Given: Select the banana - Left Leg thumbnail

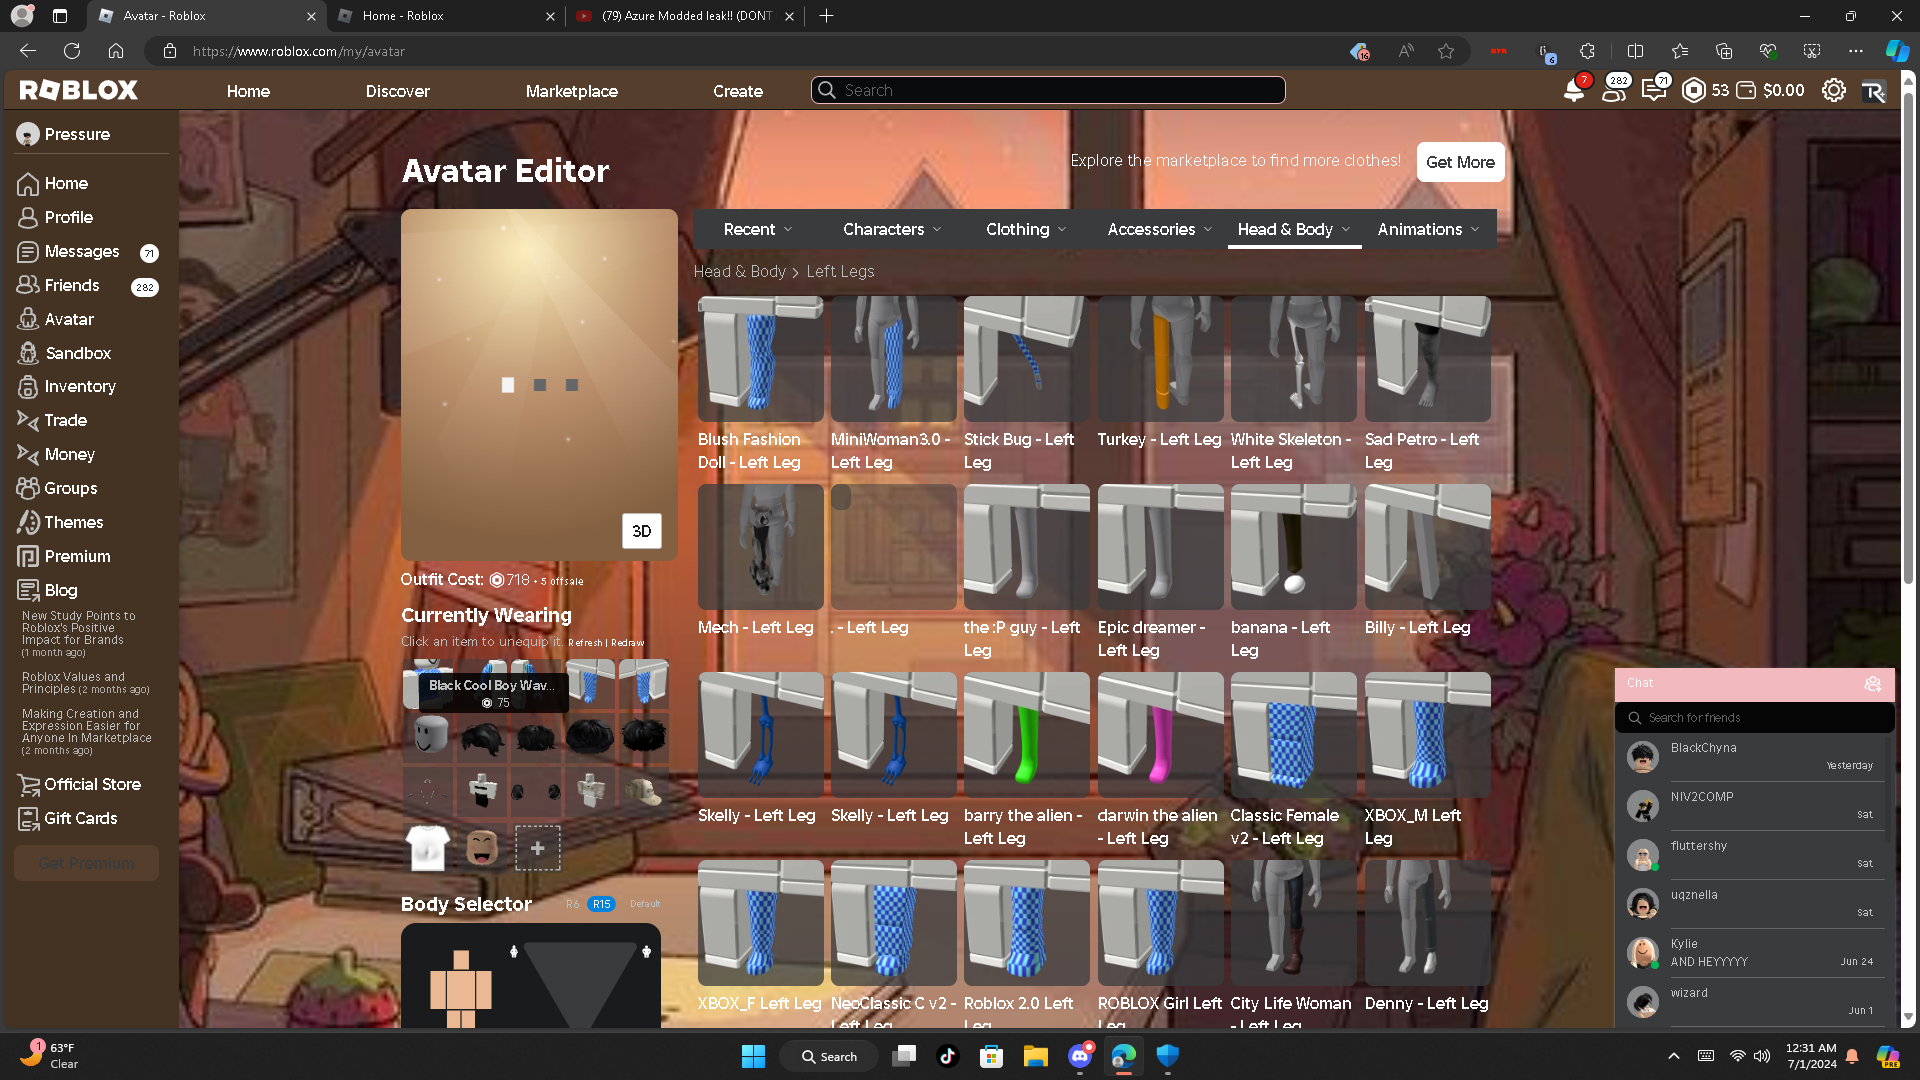Looking at the screenshot, I should click(x=1293, y=546).
